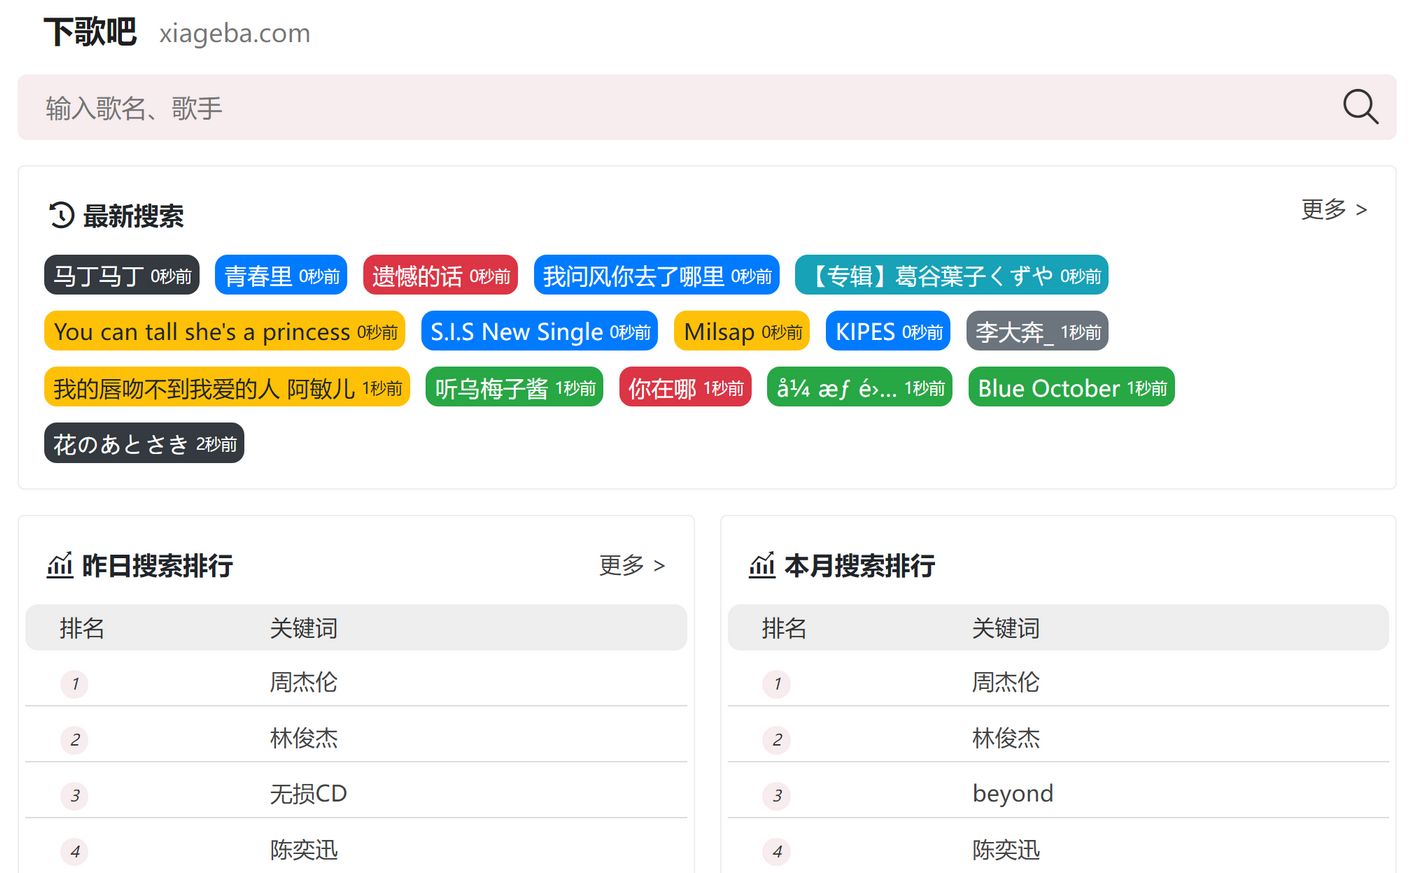Open 无损CD in yesterday's ranking

click(x=308, y=794)
